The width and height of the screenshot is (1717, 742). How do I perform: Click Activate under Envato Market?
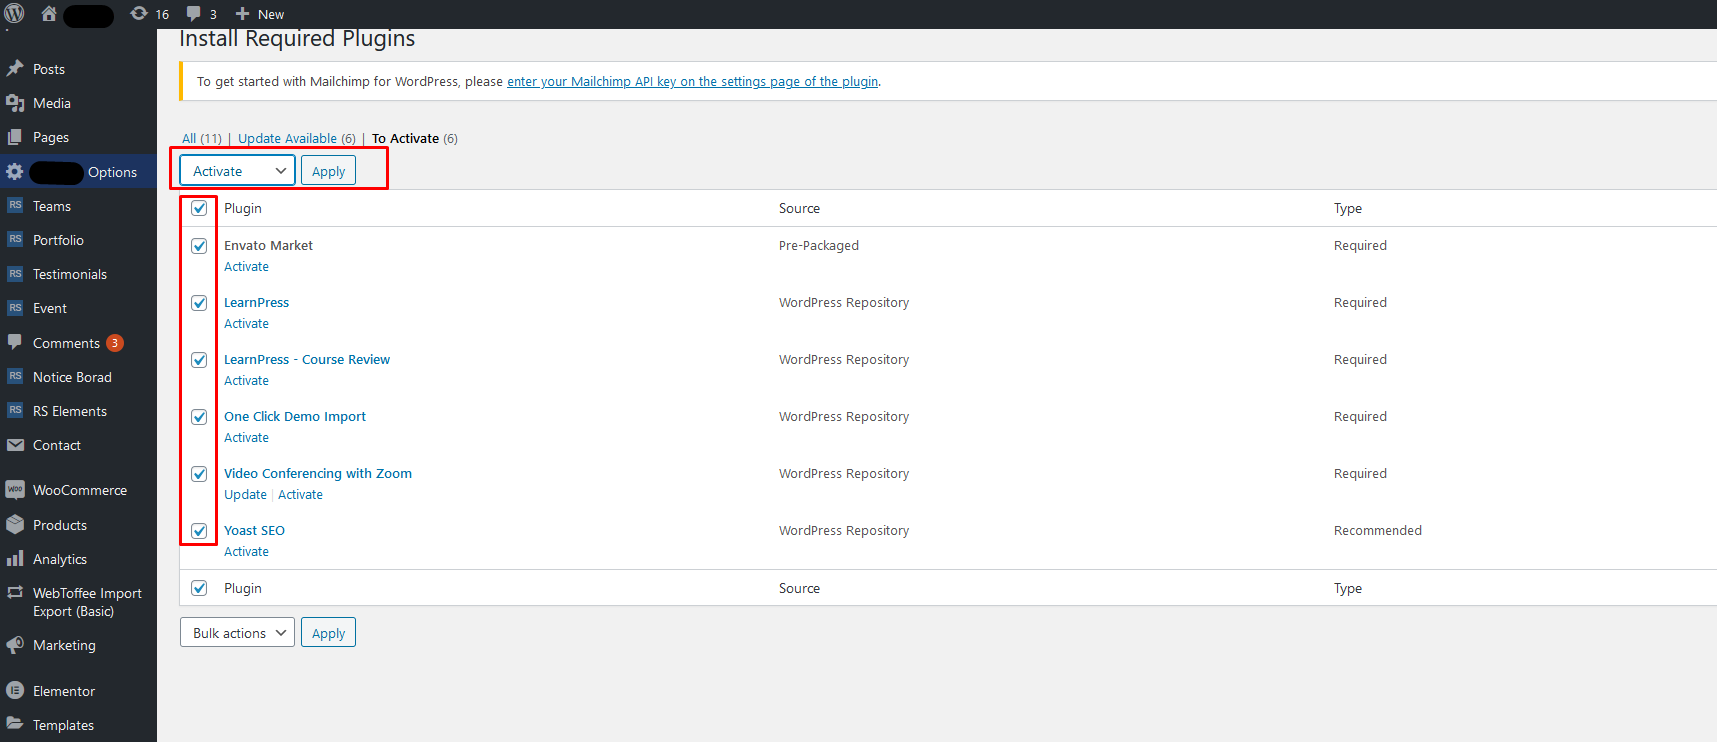(x=246, y=267)
